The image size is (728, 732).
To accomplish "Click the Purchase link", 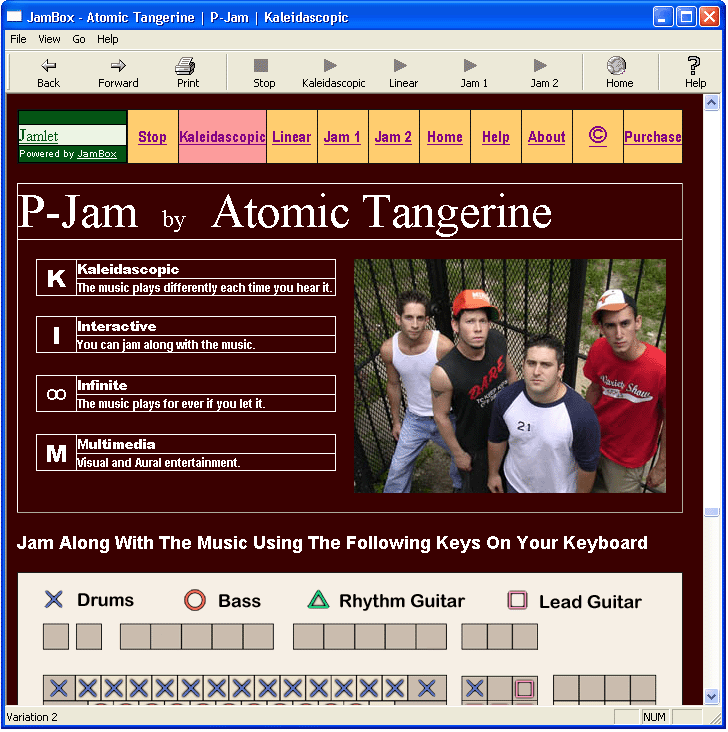I will [x=652, y=137].
